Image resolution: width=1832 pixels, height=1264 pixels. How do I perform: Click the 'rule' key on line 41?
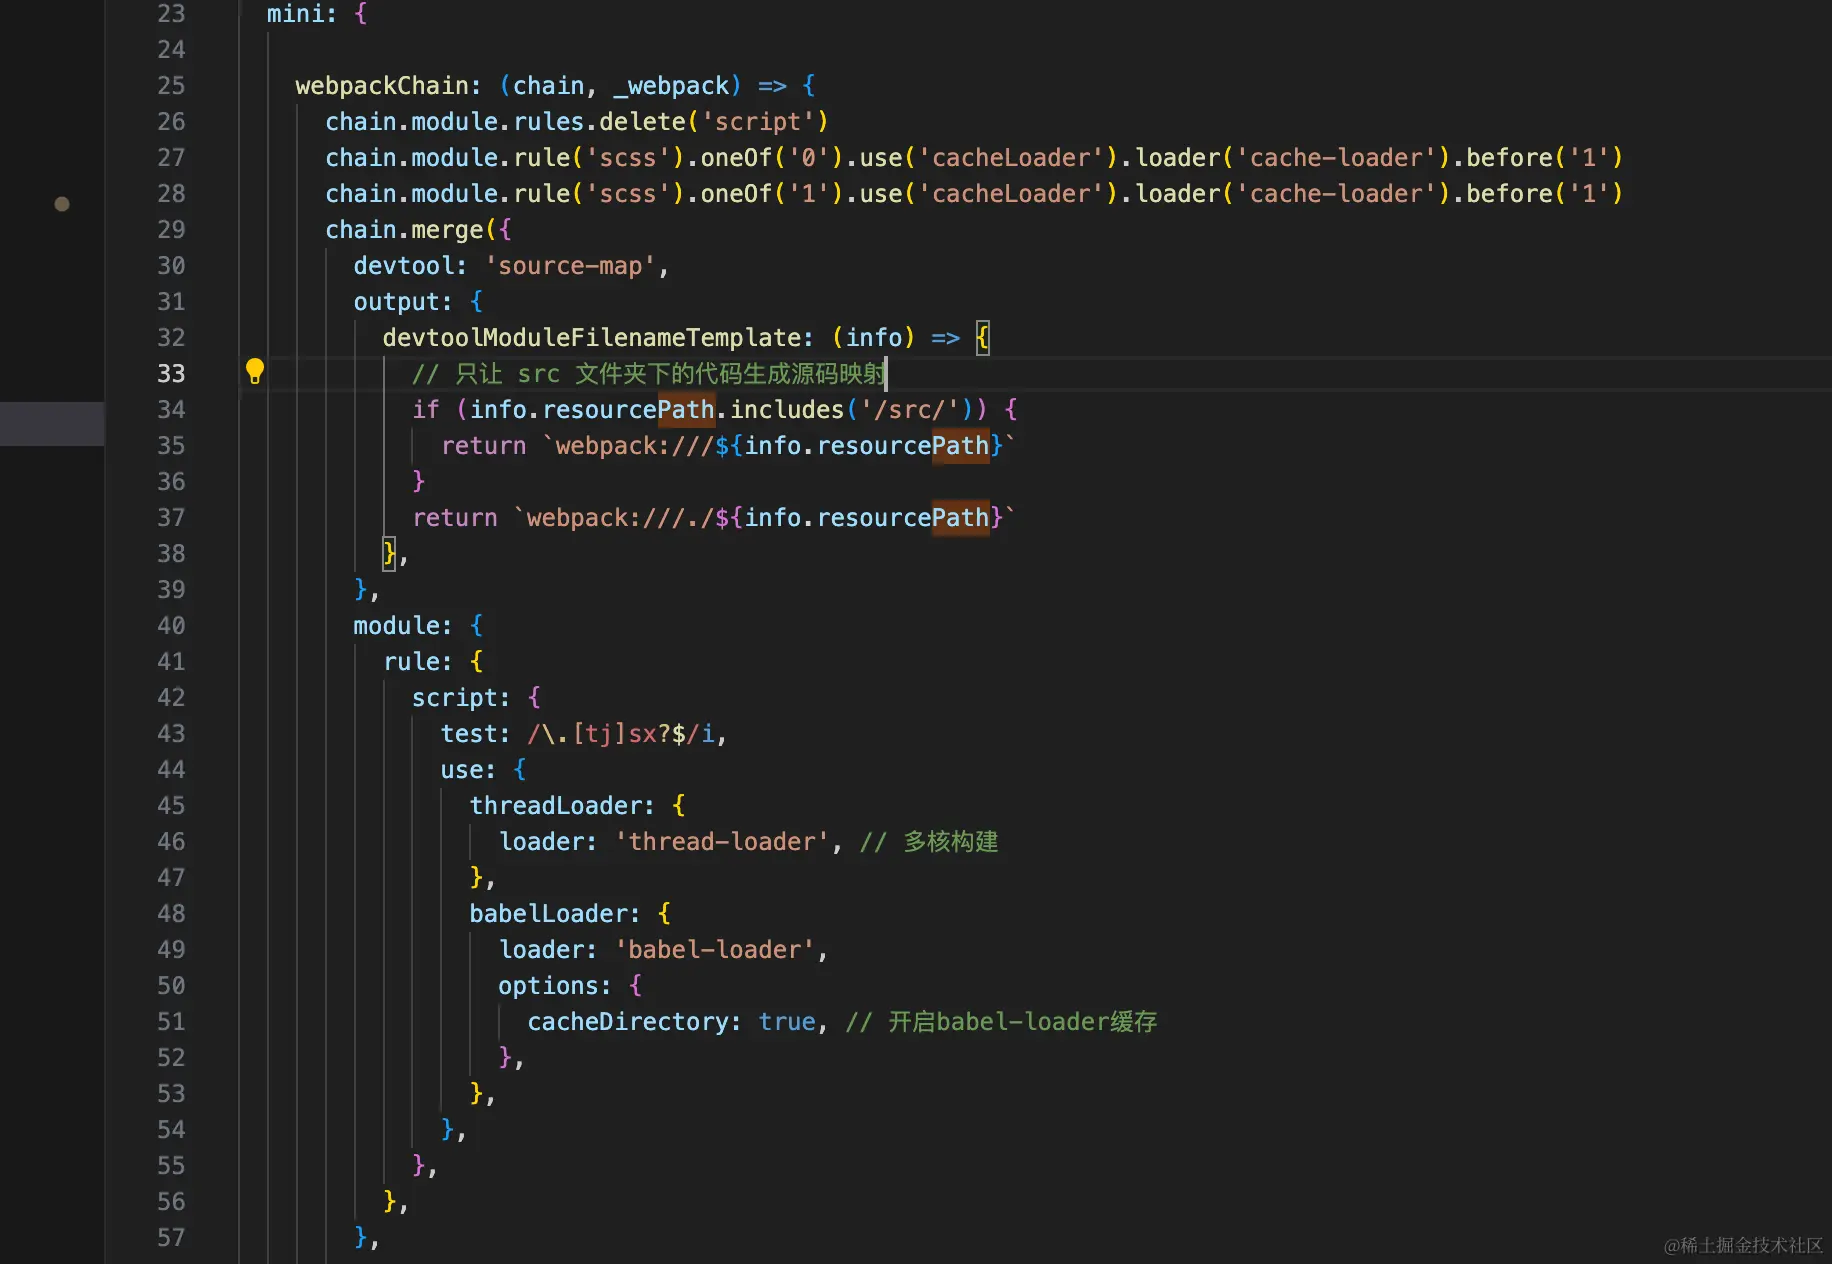[x=411, y=662]
